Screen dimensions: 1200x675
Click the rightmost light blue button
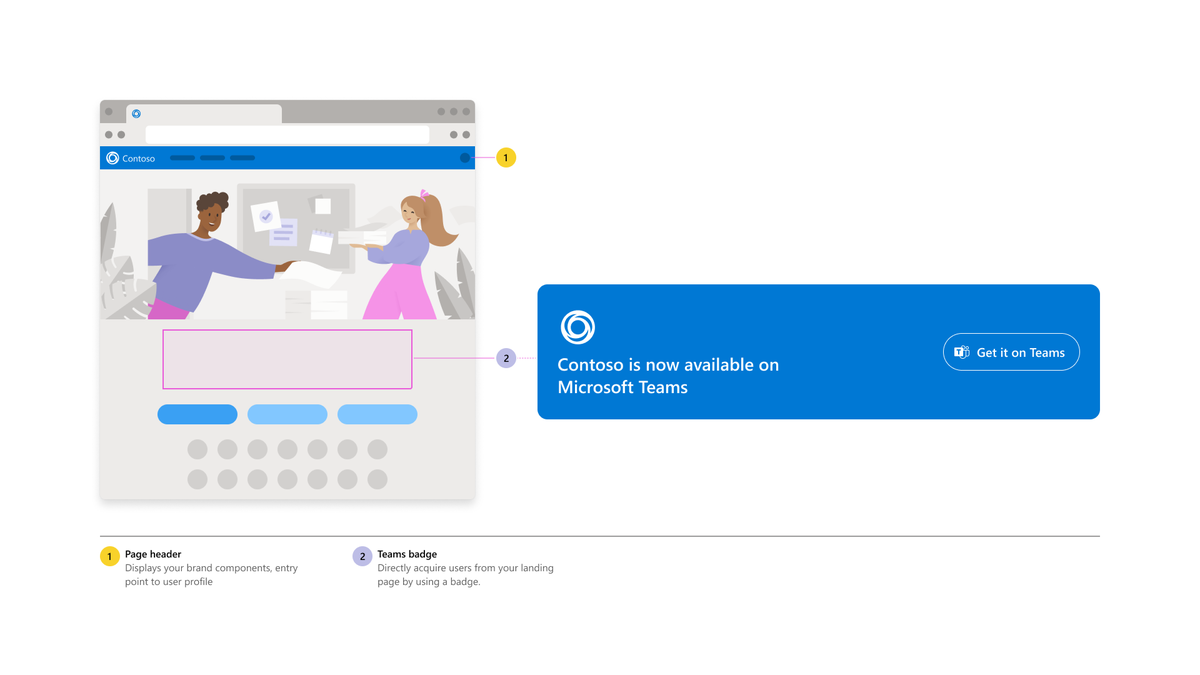coord(377,414)
